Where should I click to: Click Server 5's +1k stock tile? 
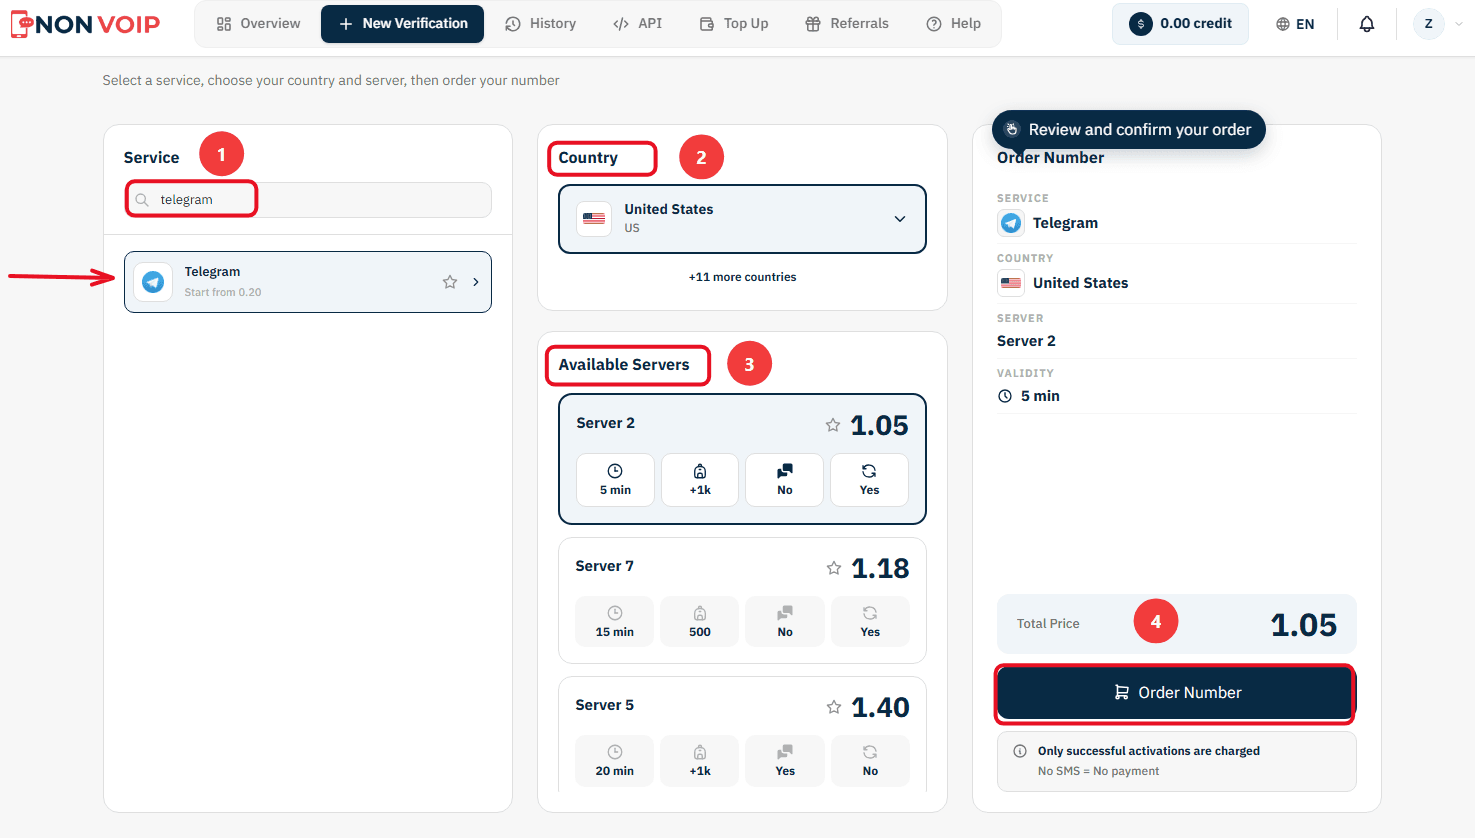700,761
